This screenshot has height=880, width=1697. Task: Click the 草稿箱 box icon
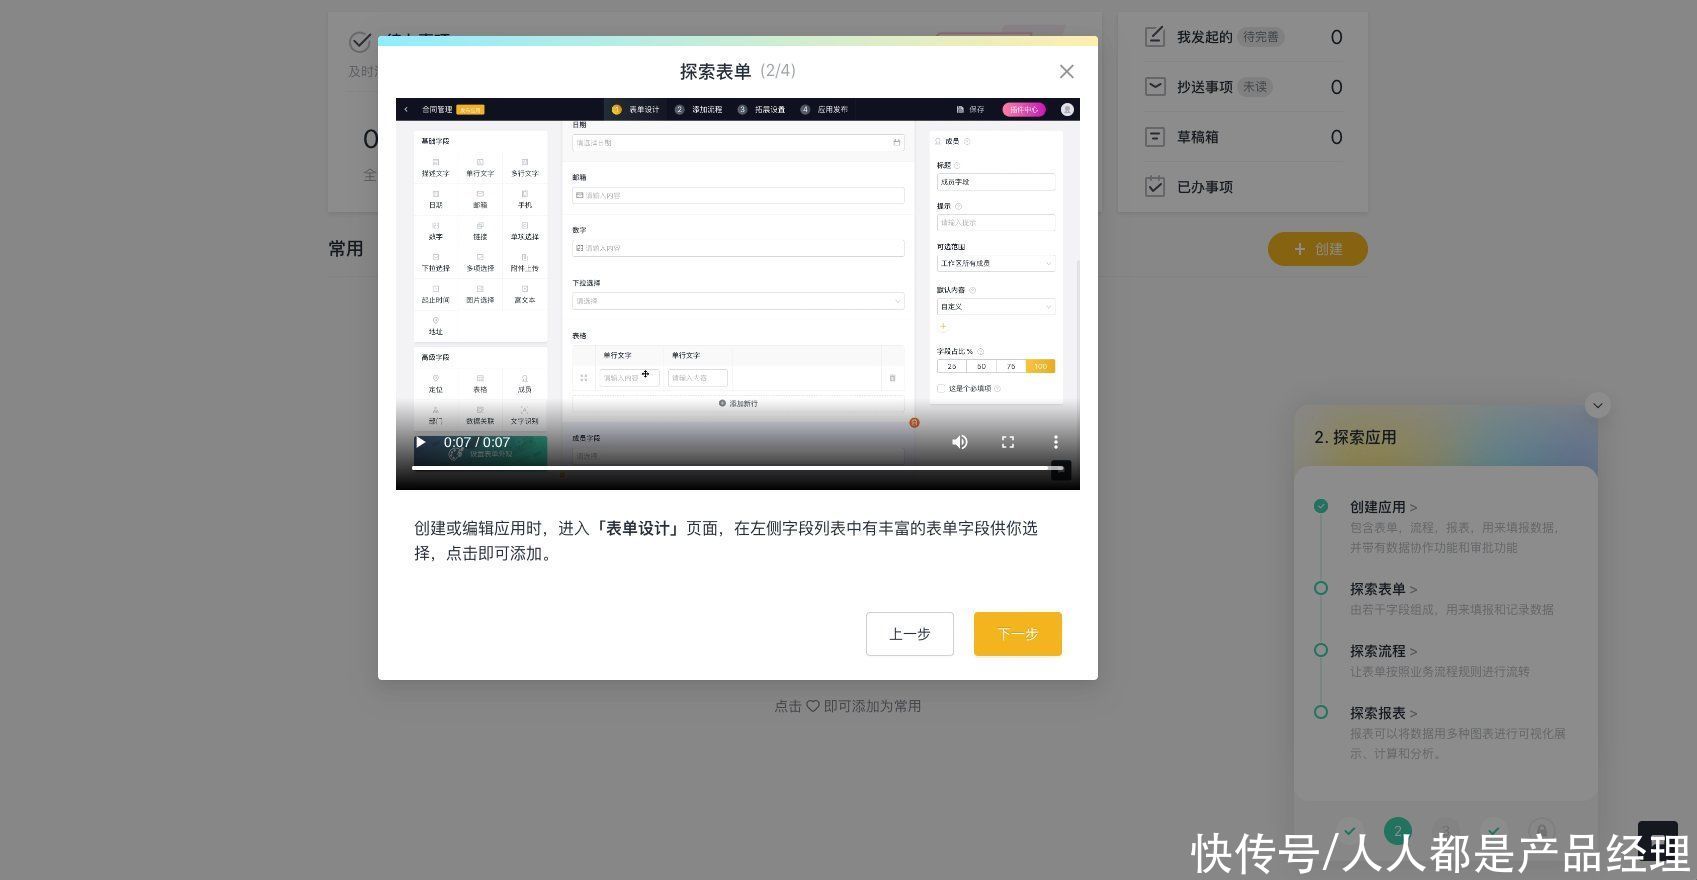pos(1155,137)
